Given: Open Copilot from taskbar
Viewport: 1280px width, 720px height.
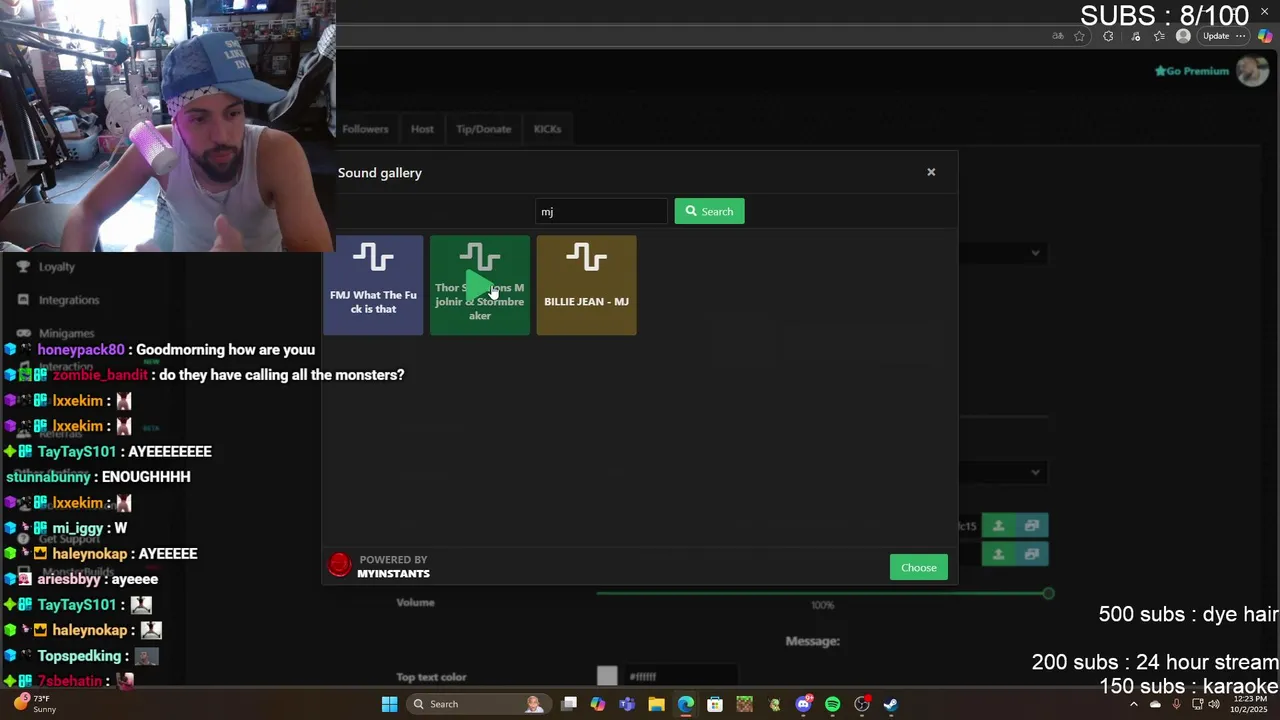Looking at the screenshot, I should pyautogui.click(x=598, y=704).
